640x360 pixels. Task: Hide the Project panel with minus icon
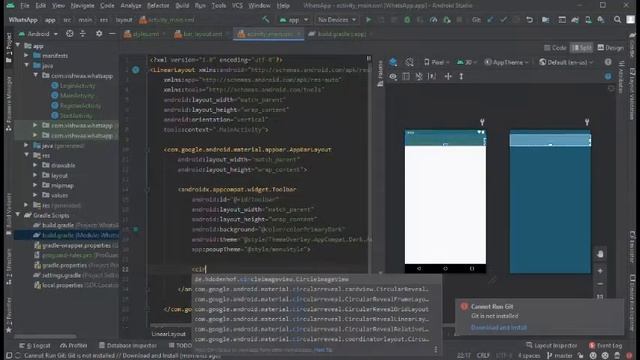coord(112,34)
